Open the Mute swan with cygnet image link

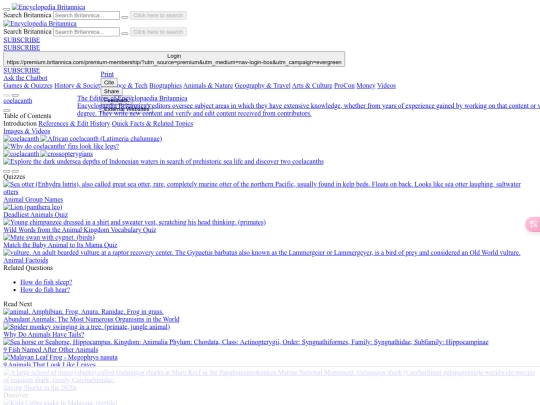(49, 237)
